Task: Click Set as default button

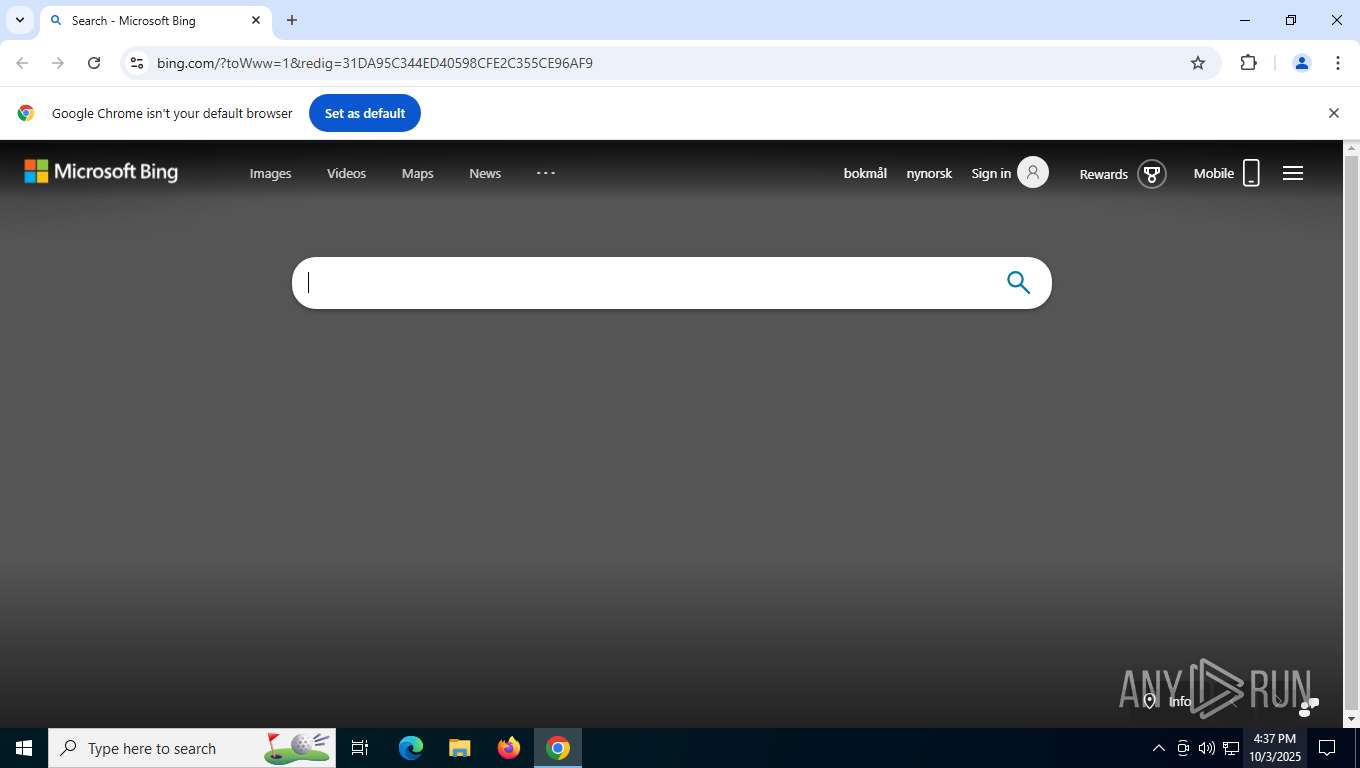Action: [365, 113]
